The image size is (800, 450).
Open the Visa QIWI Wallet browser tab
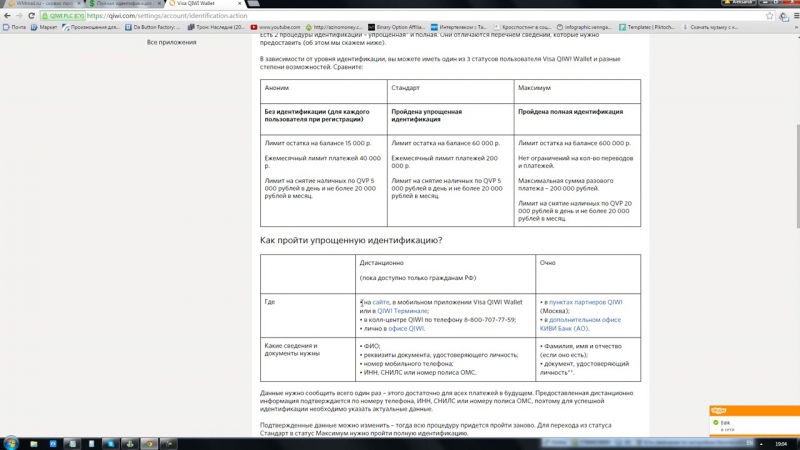click(x=205, y=5)
